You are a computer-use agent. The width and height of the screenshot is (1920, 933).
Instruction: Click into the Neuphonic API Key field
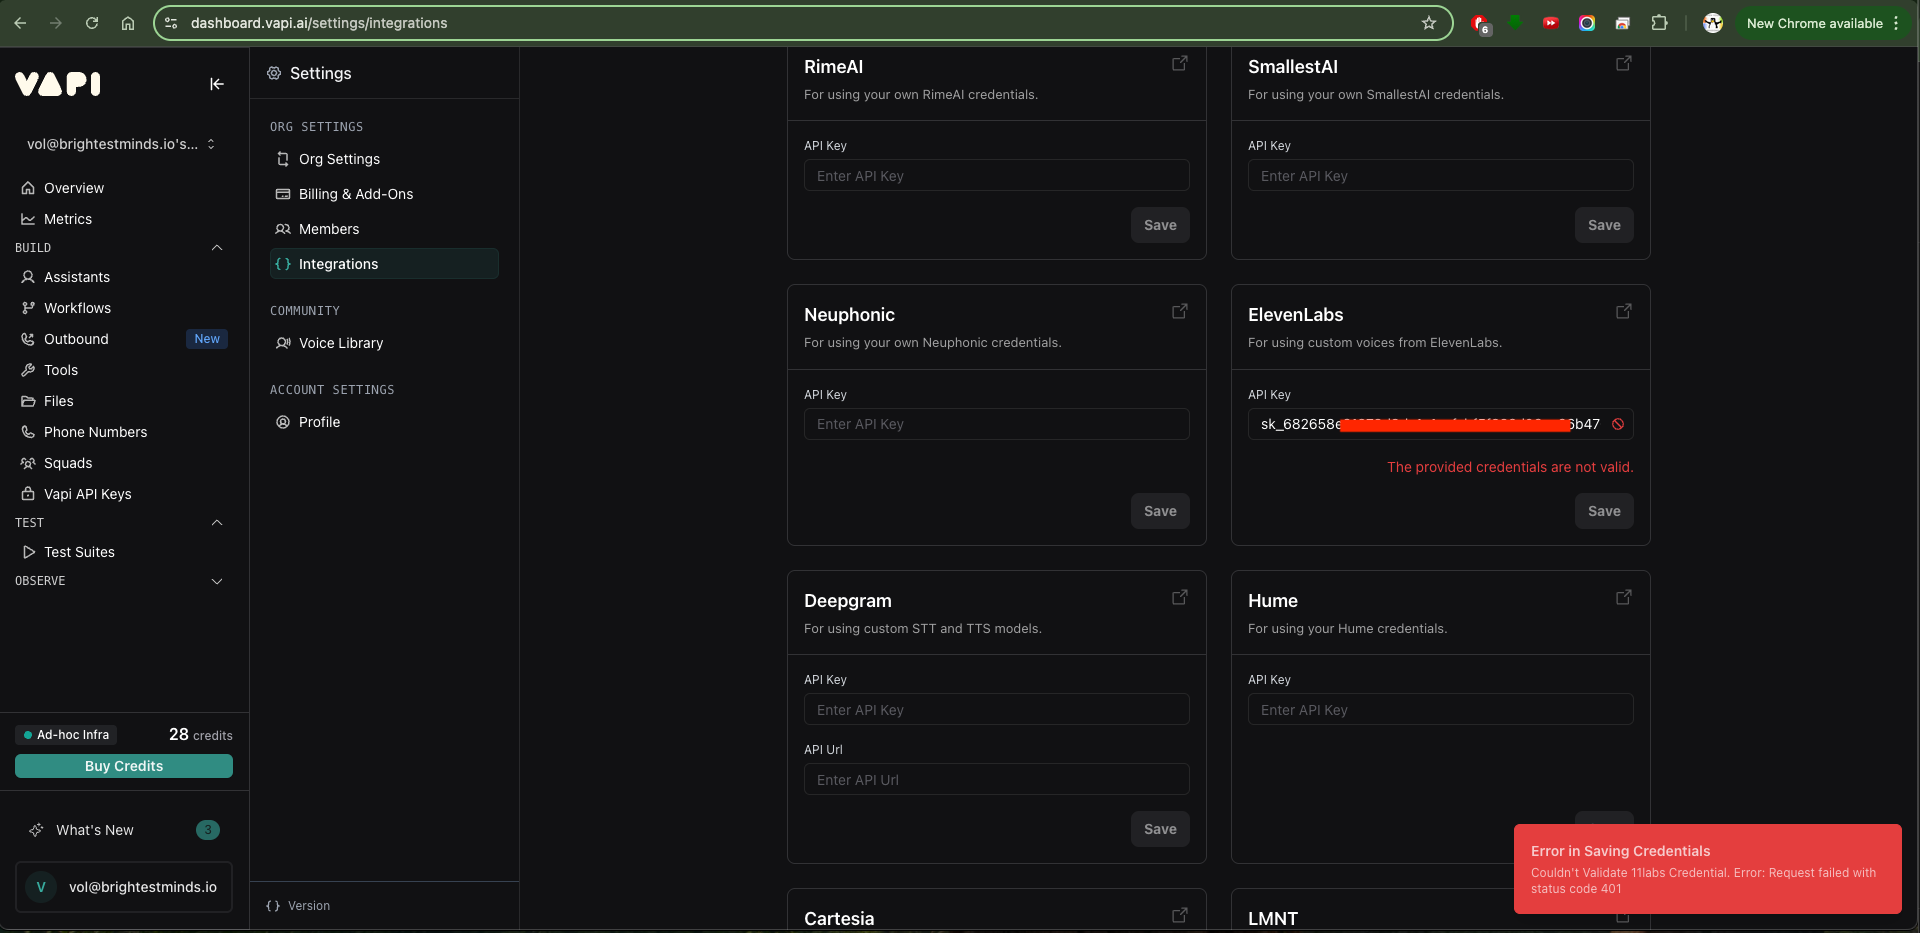996,424
